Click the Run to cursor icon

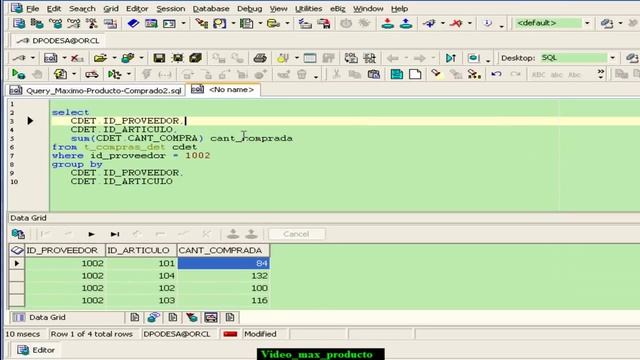451,58
